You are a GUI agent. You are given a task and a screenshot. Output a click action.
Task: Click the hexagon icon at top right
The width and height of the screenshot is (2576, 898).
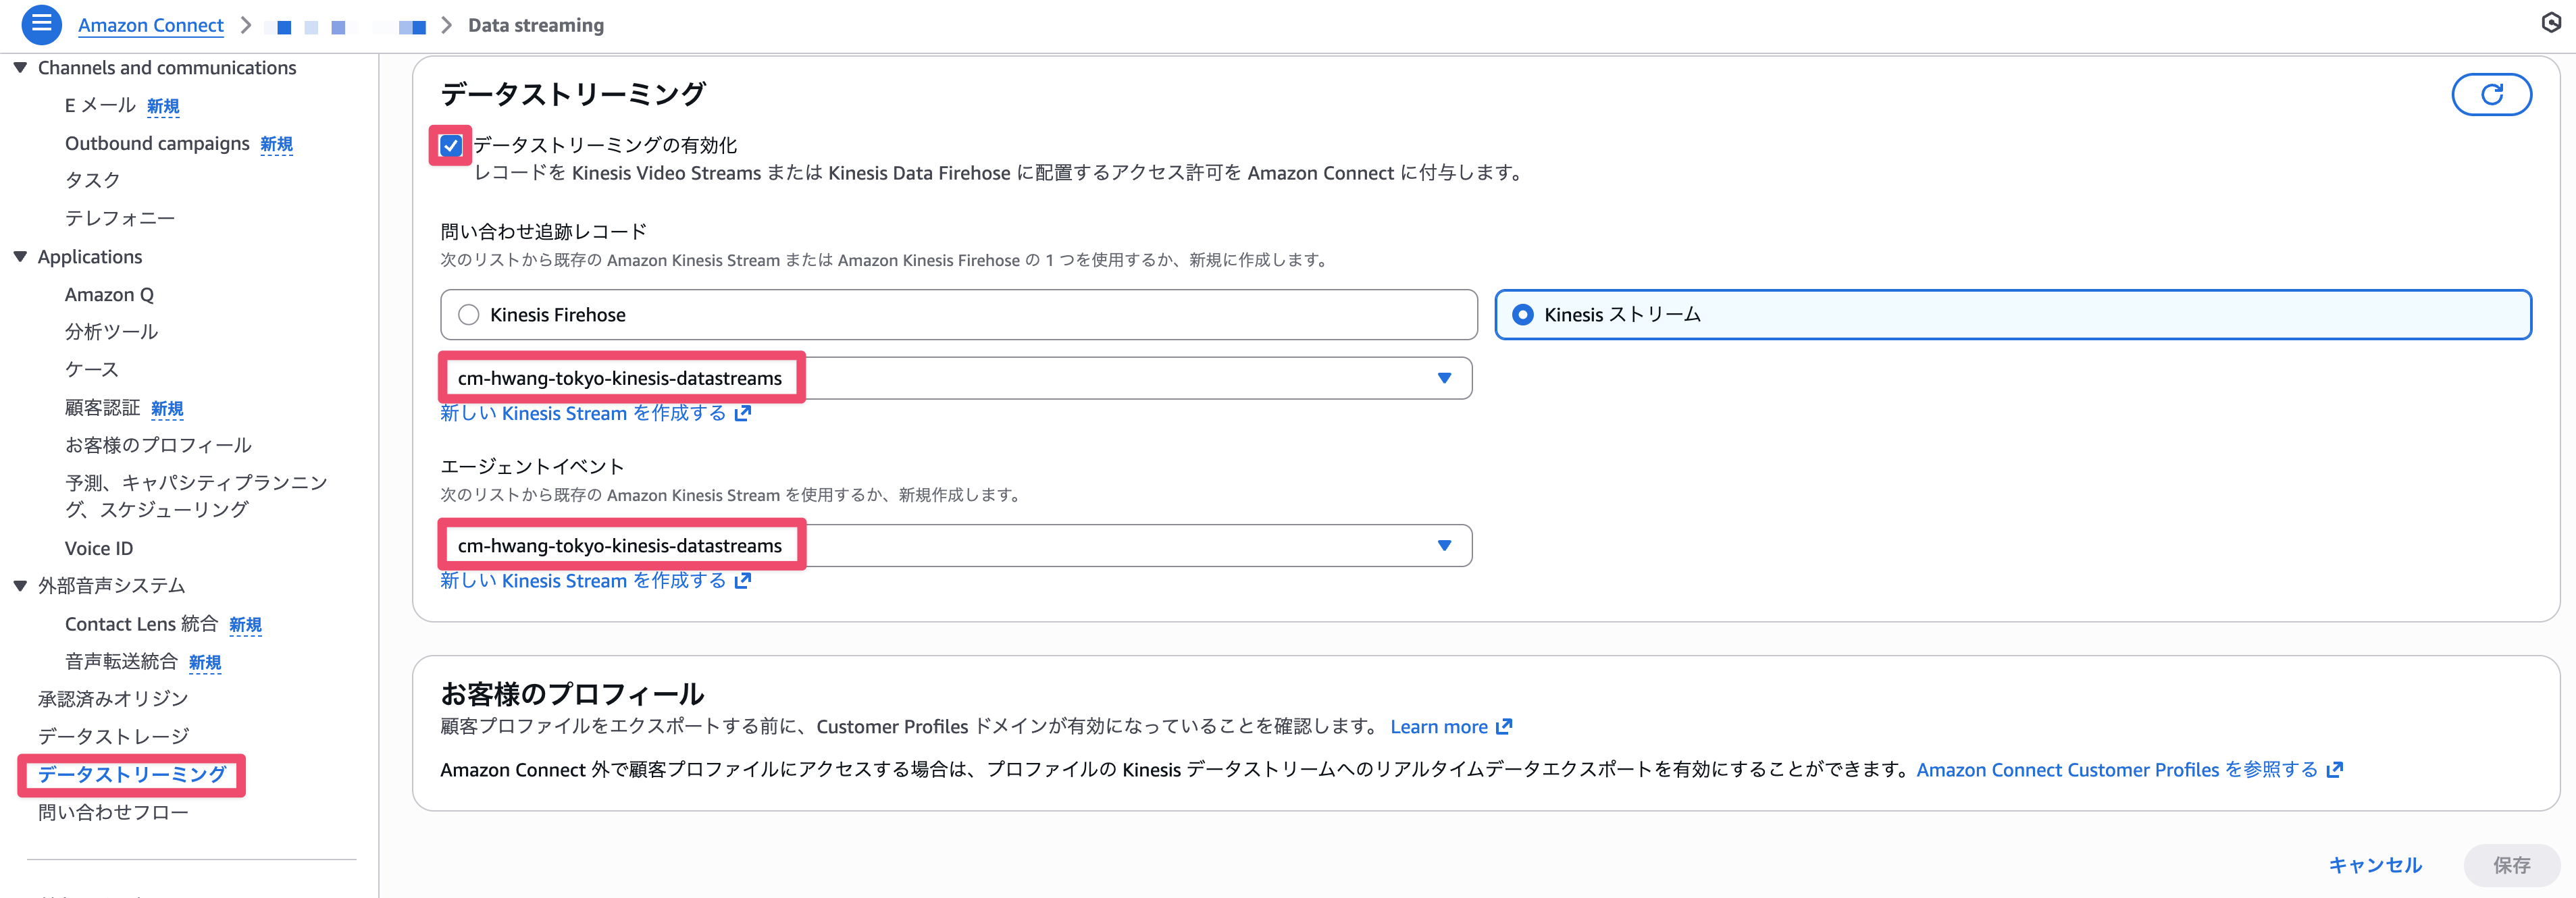pos(2551,22)
